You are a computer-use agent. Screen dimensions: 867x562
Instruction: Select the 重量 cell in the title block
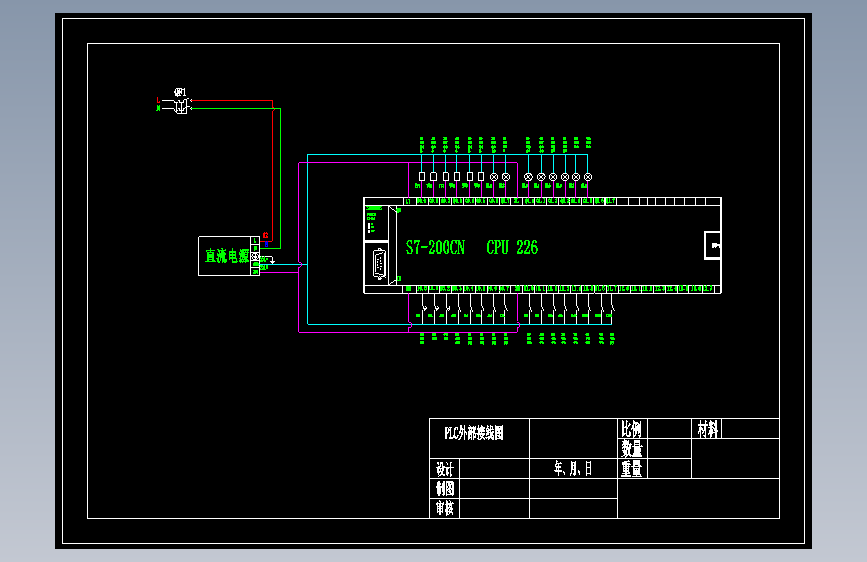631,469
